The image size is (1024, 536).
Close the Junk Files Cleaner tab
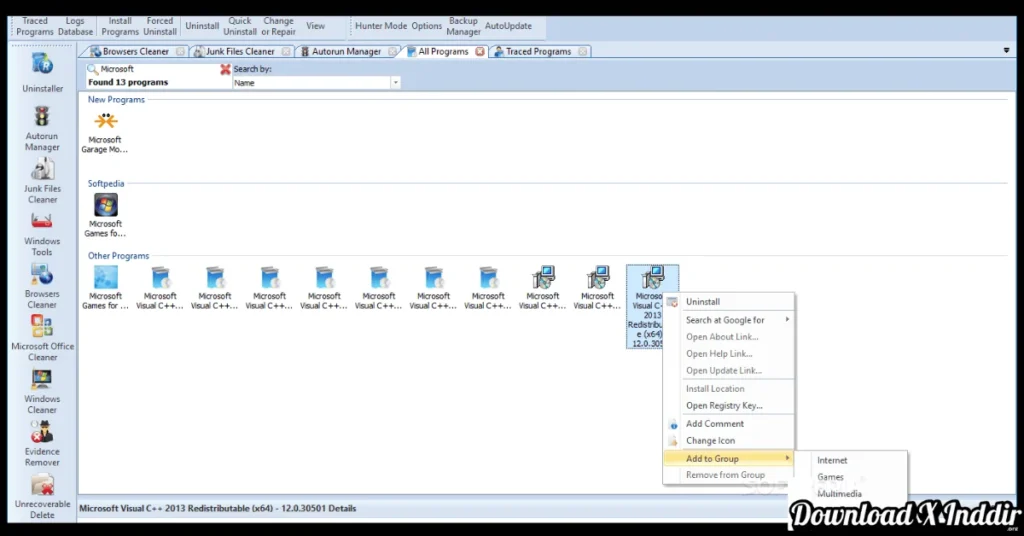pos(286,52)
